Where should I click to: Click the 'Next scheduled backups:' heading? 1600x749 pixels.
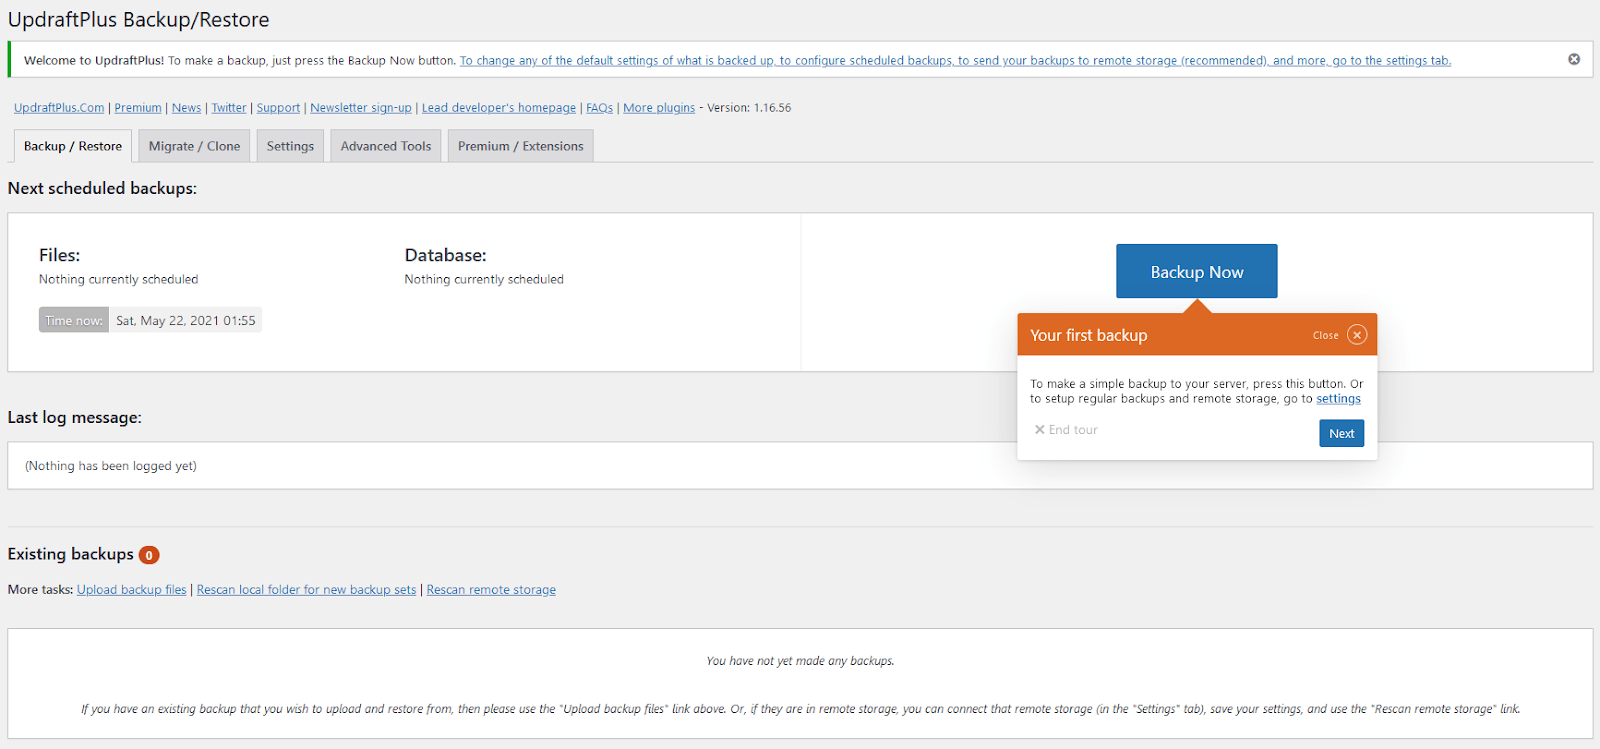(x=102, y=188)
